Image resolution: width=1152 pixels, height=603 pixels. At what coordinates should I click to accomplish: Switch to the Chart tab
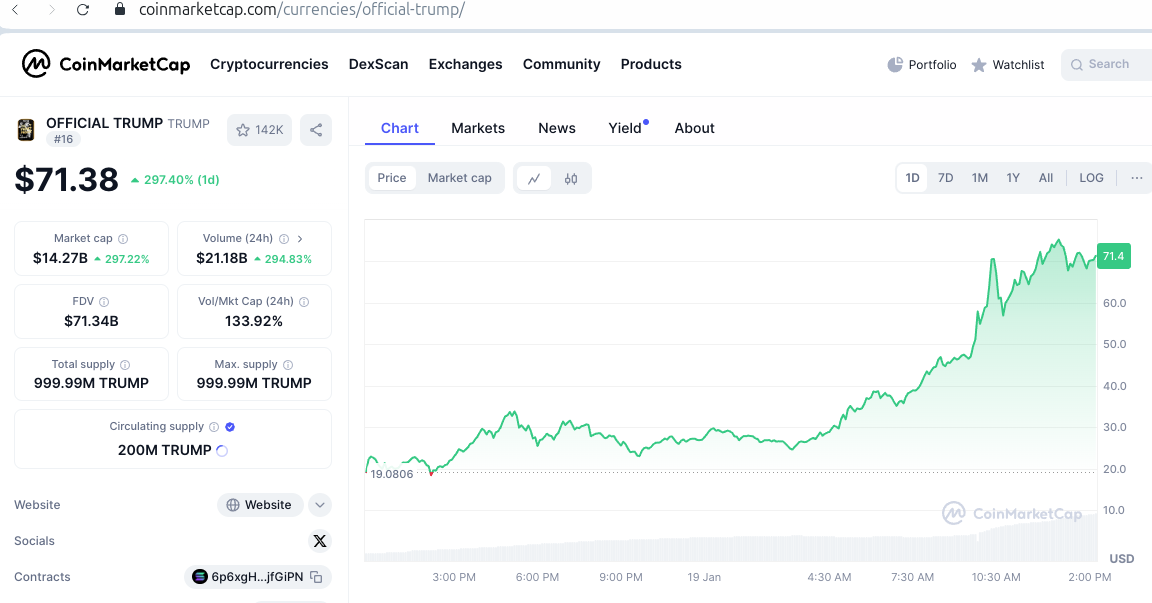(x=400, y=128)
